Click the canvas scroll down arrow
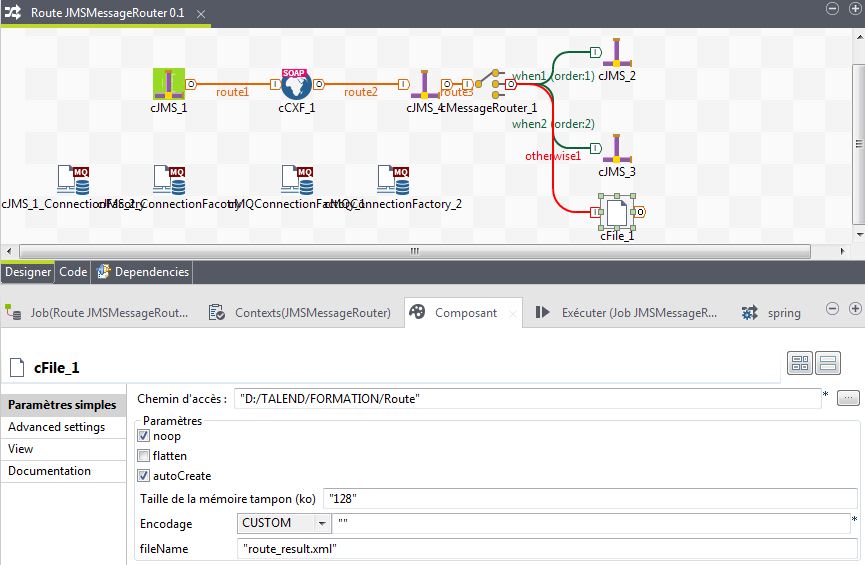The width and height of the screenshot is (865, 565). point(859,235)
